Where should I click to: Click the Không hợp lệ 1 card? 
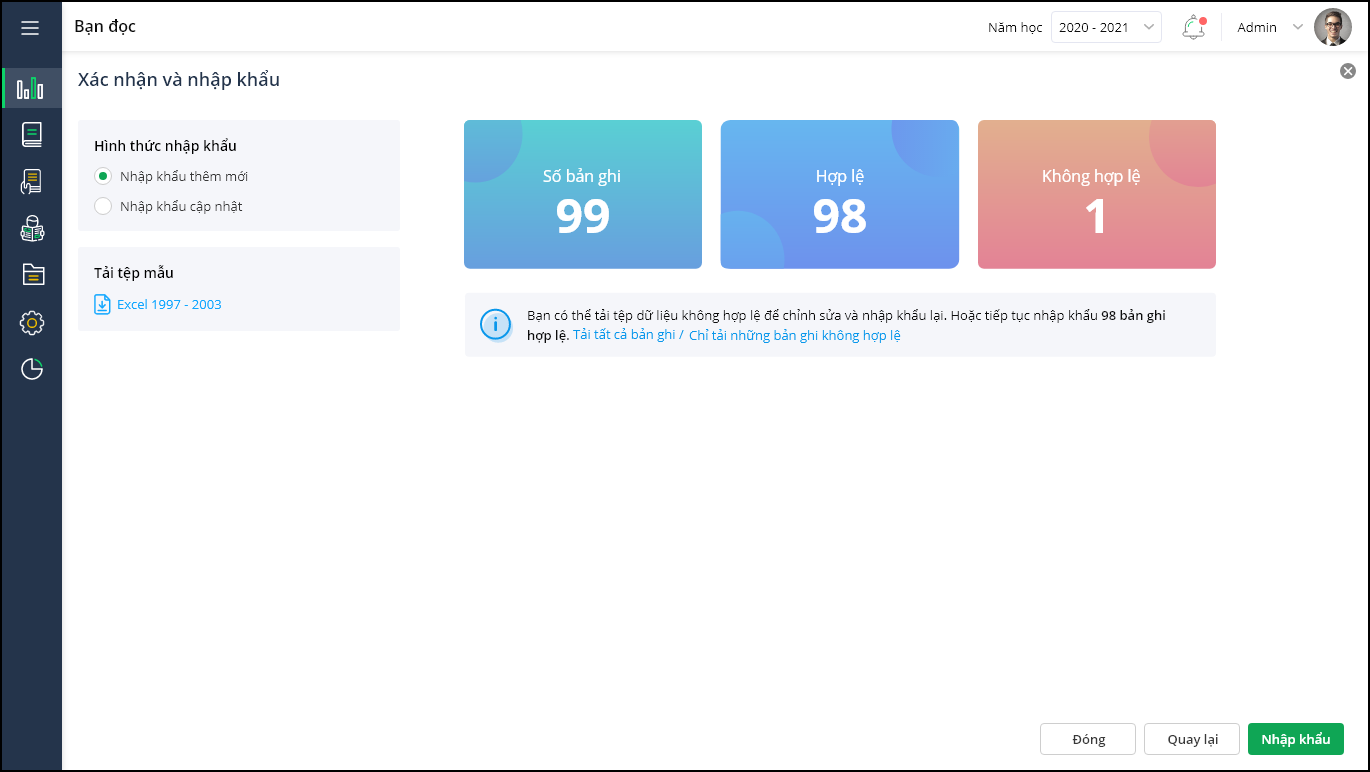[x=1097, y=194]
